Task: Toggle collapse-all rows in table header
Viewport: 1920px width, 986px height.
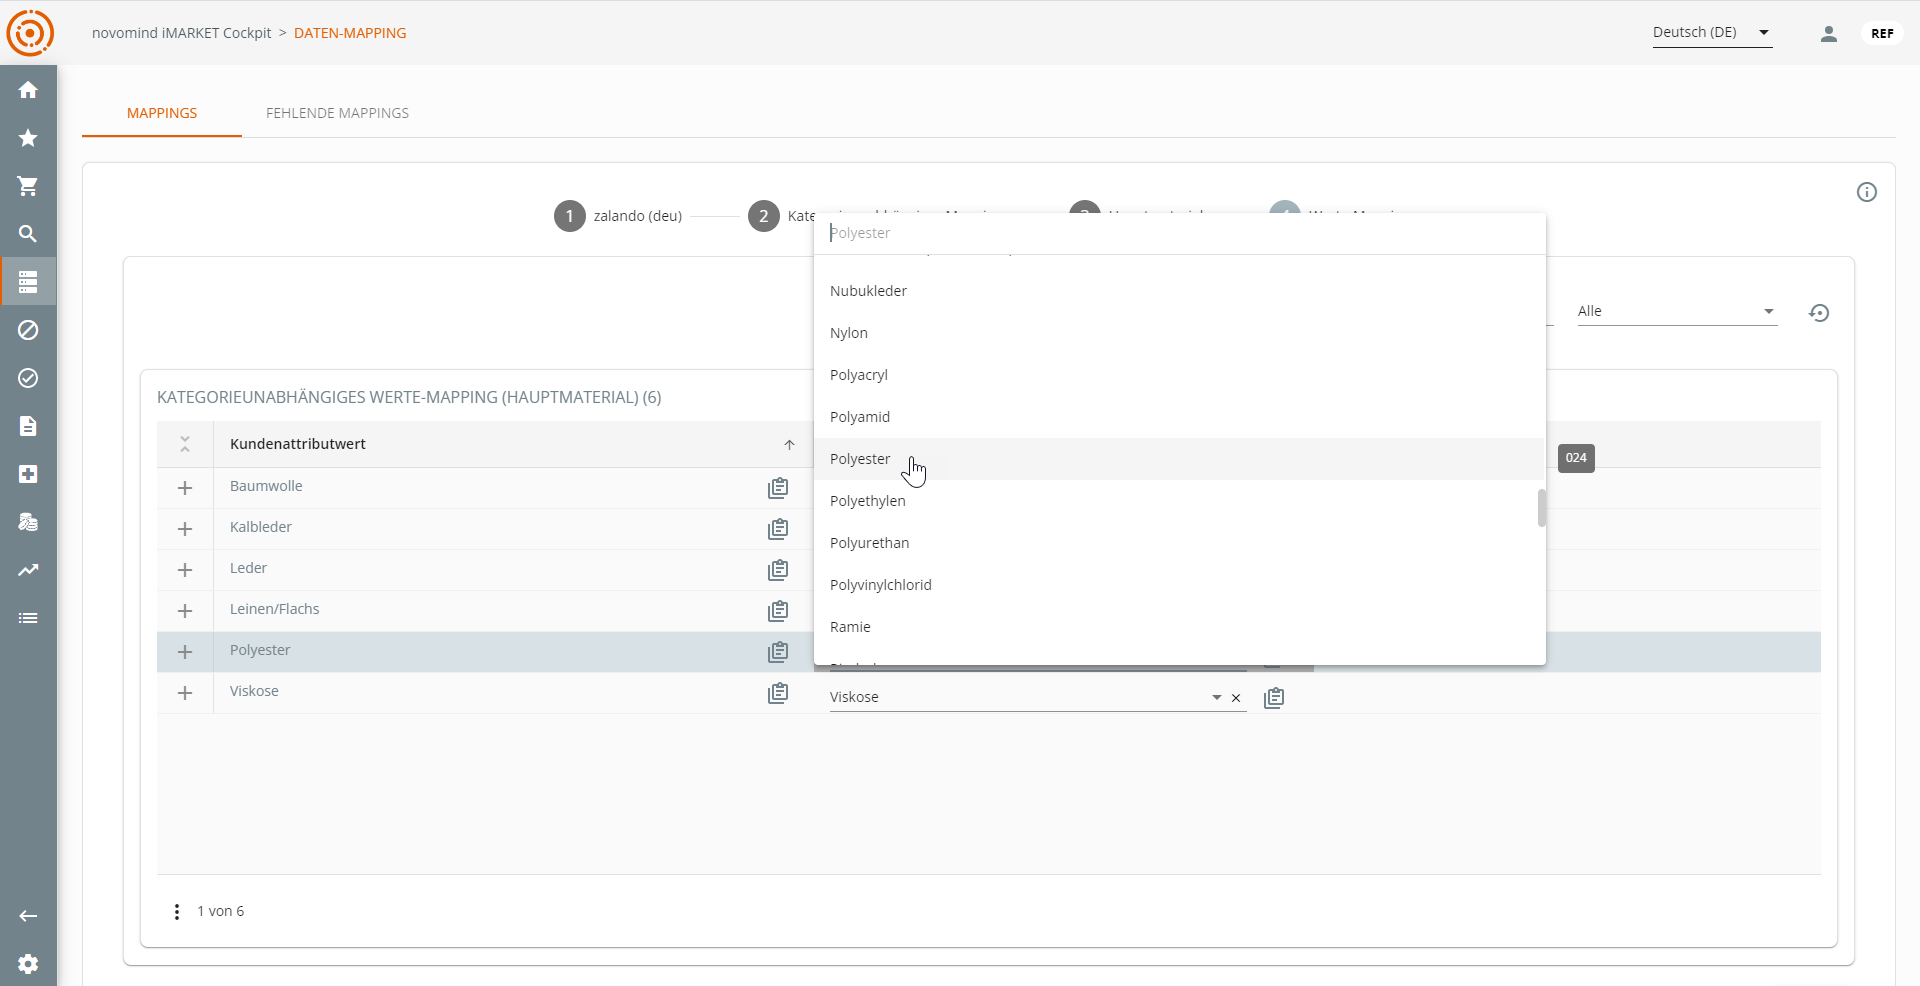Action: pos(185,445)
